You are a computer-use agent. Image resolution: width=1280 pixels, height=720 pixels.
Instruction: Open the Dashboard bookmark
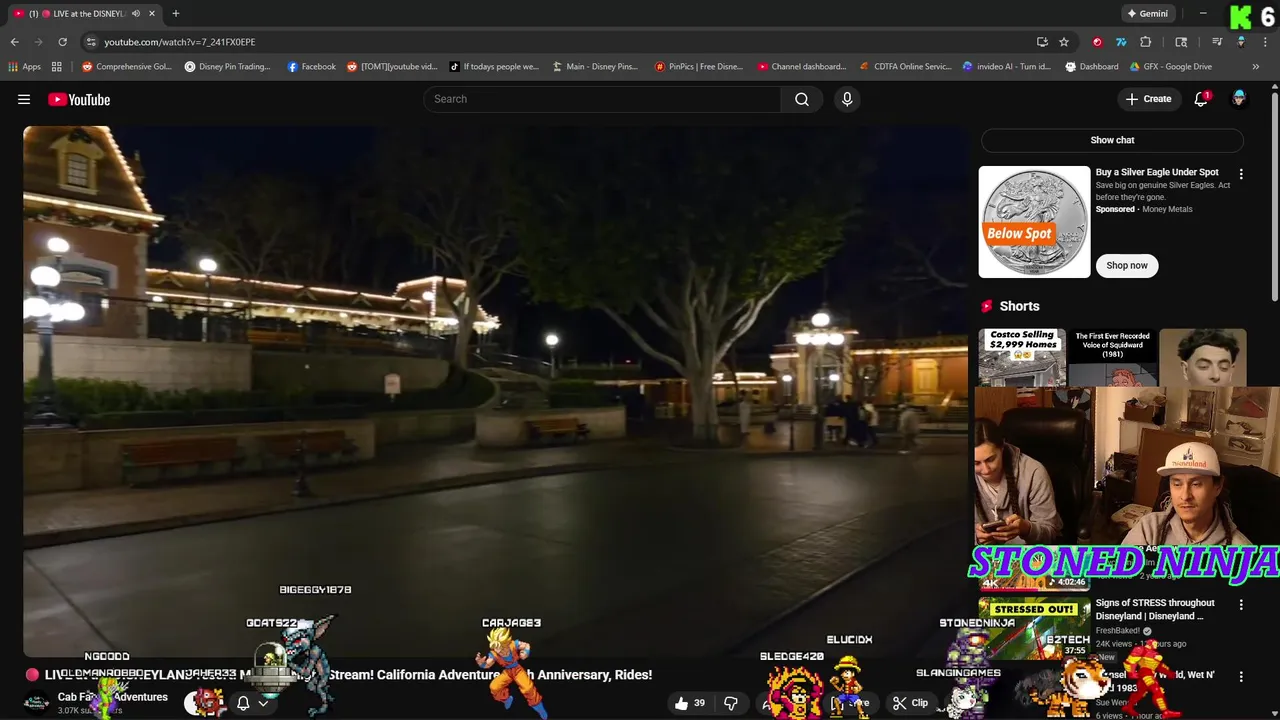coord(1092,67)
